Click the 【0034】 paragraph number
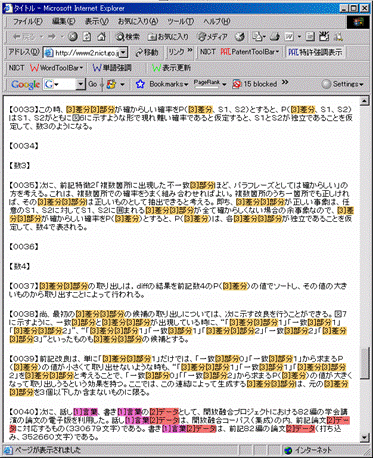The width and height of the screenshot is (373, 458). (24, 146)
